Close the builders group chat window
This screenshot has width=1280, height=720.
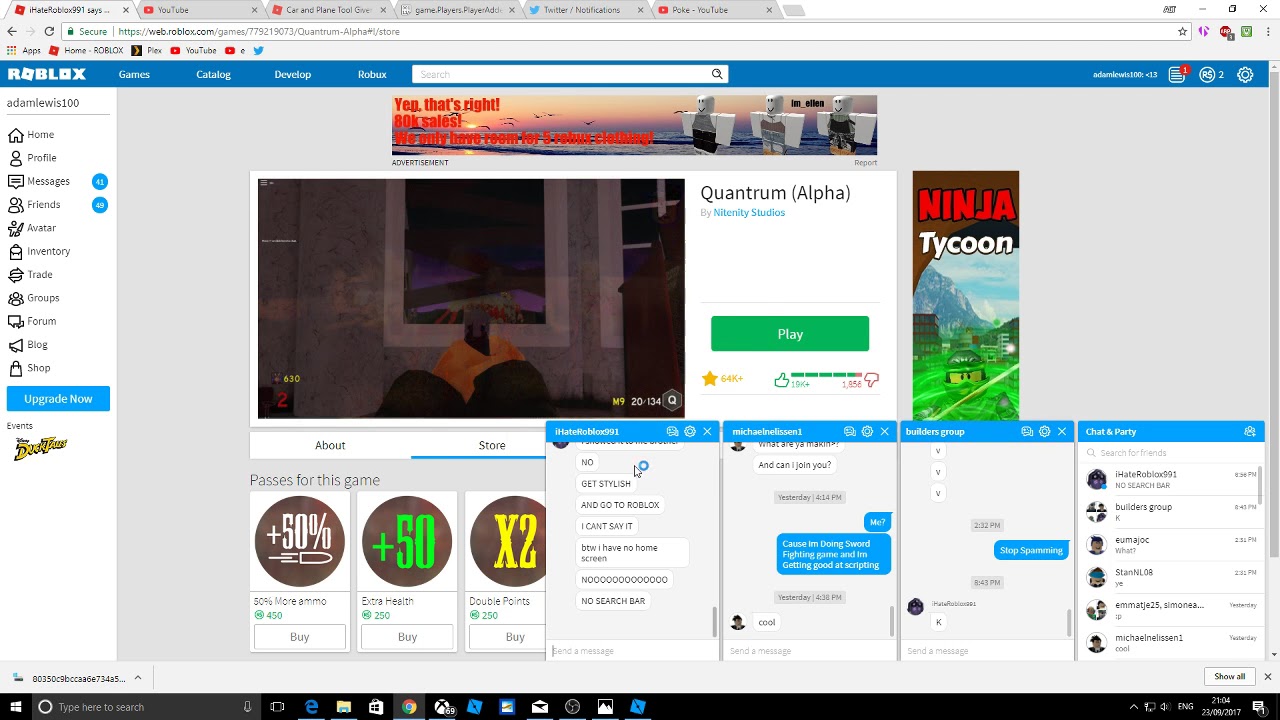tap(1062, 431)
